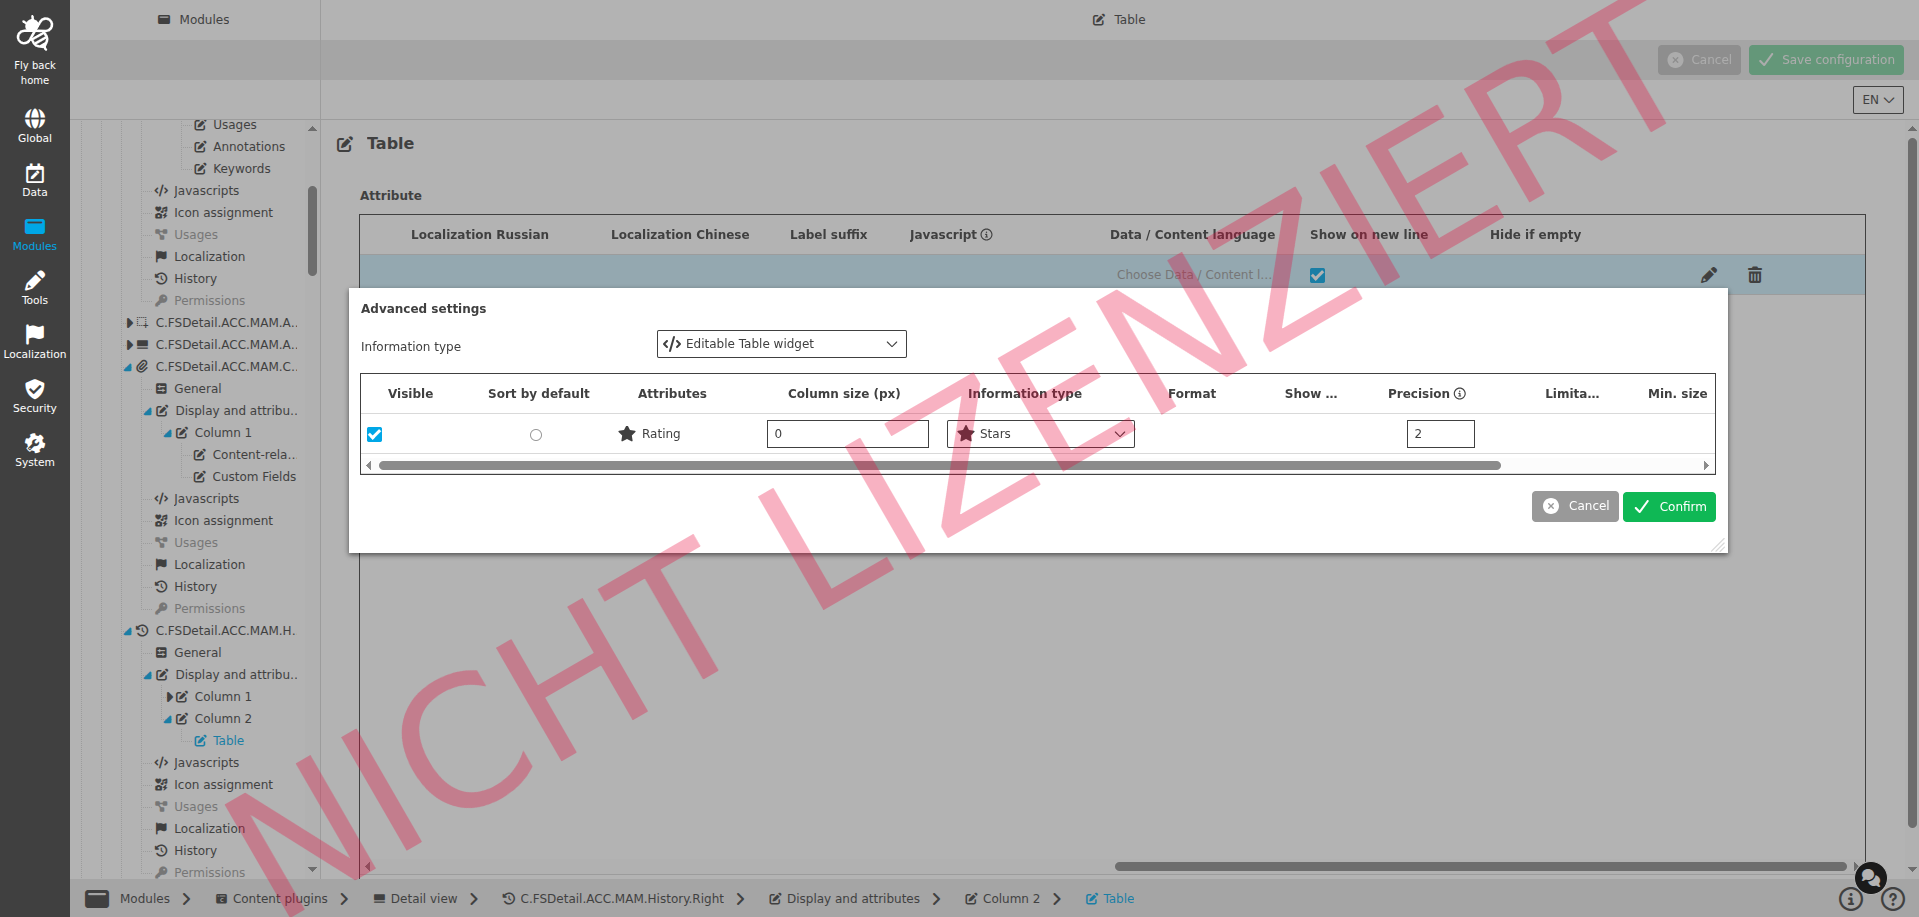Click the help question mark icon

[1893, 899]
